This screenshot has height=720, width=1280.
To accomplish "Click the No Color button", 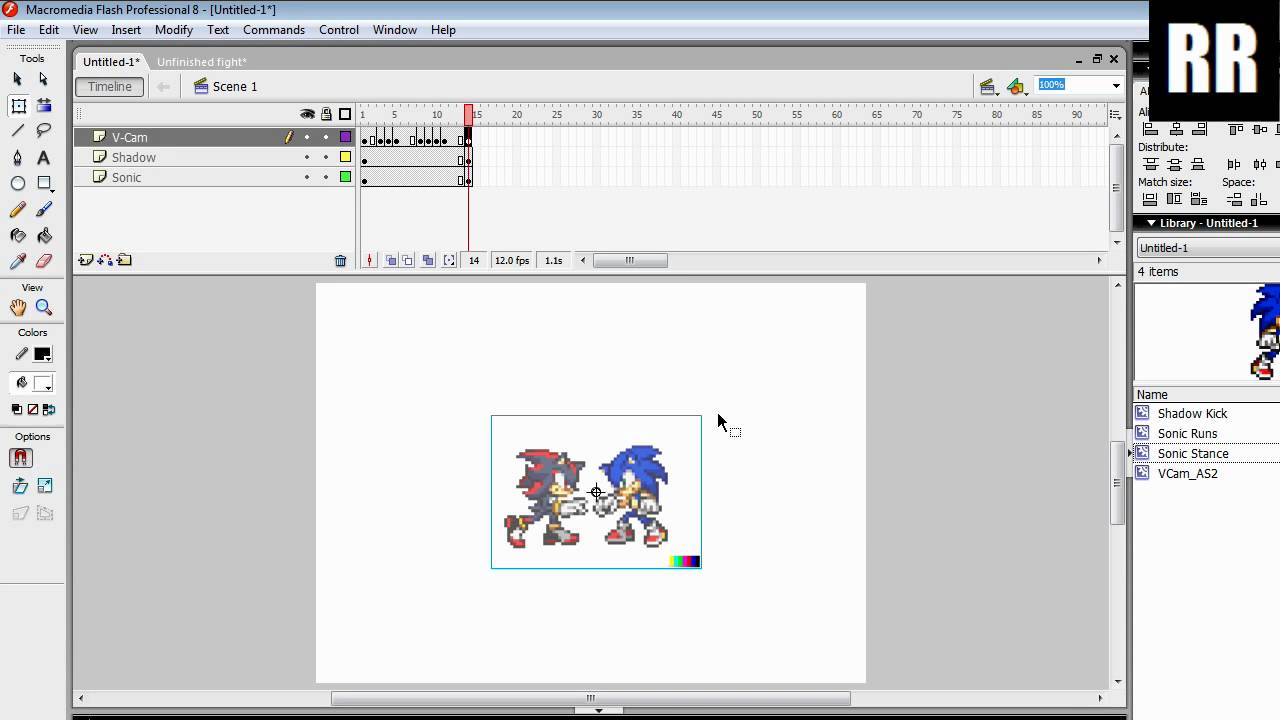I will pos(33,409).
